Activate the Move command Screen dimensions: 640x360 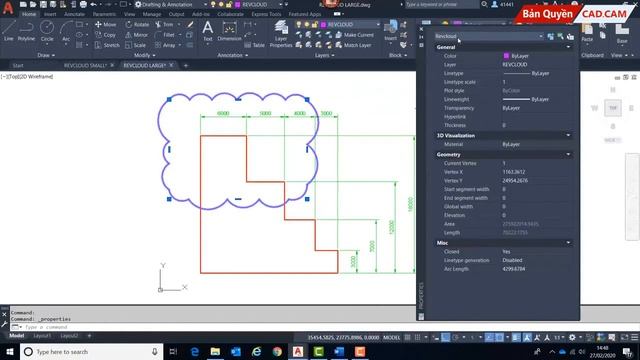coord(106,24)
